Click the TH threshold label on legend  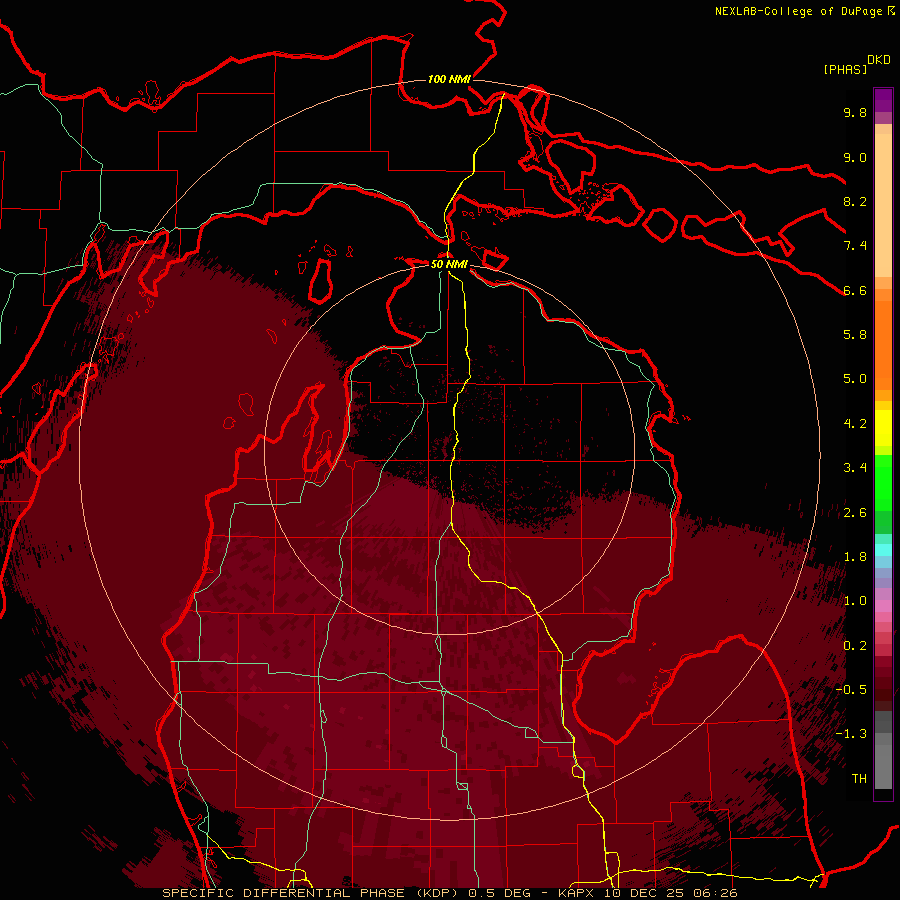859,779
